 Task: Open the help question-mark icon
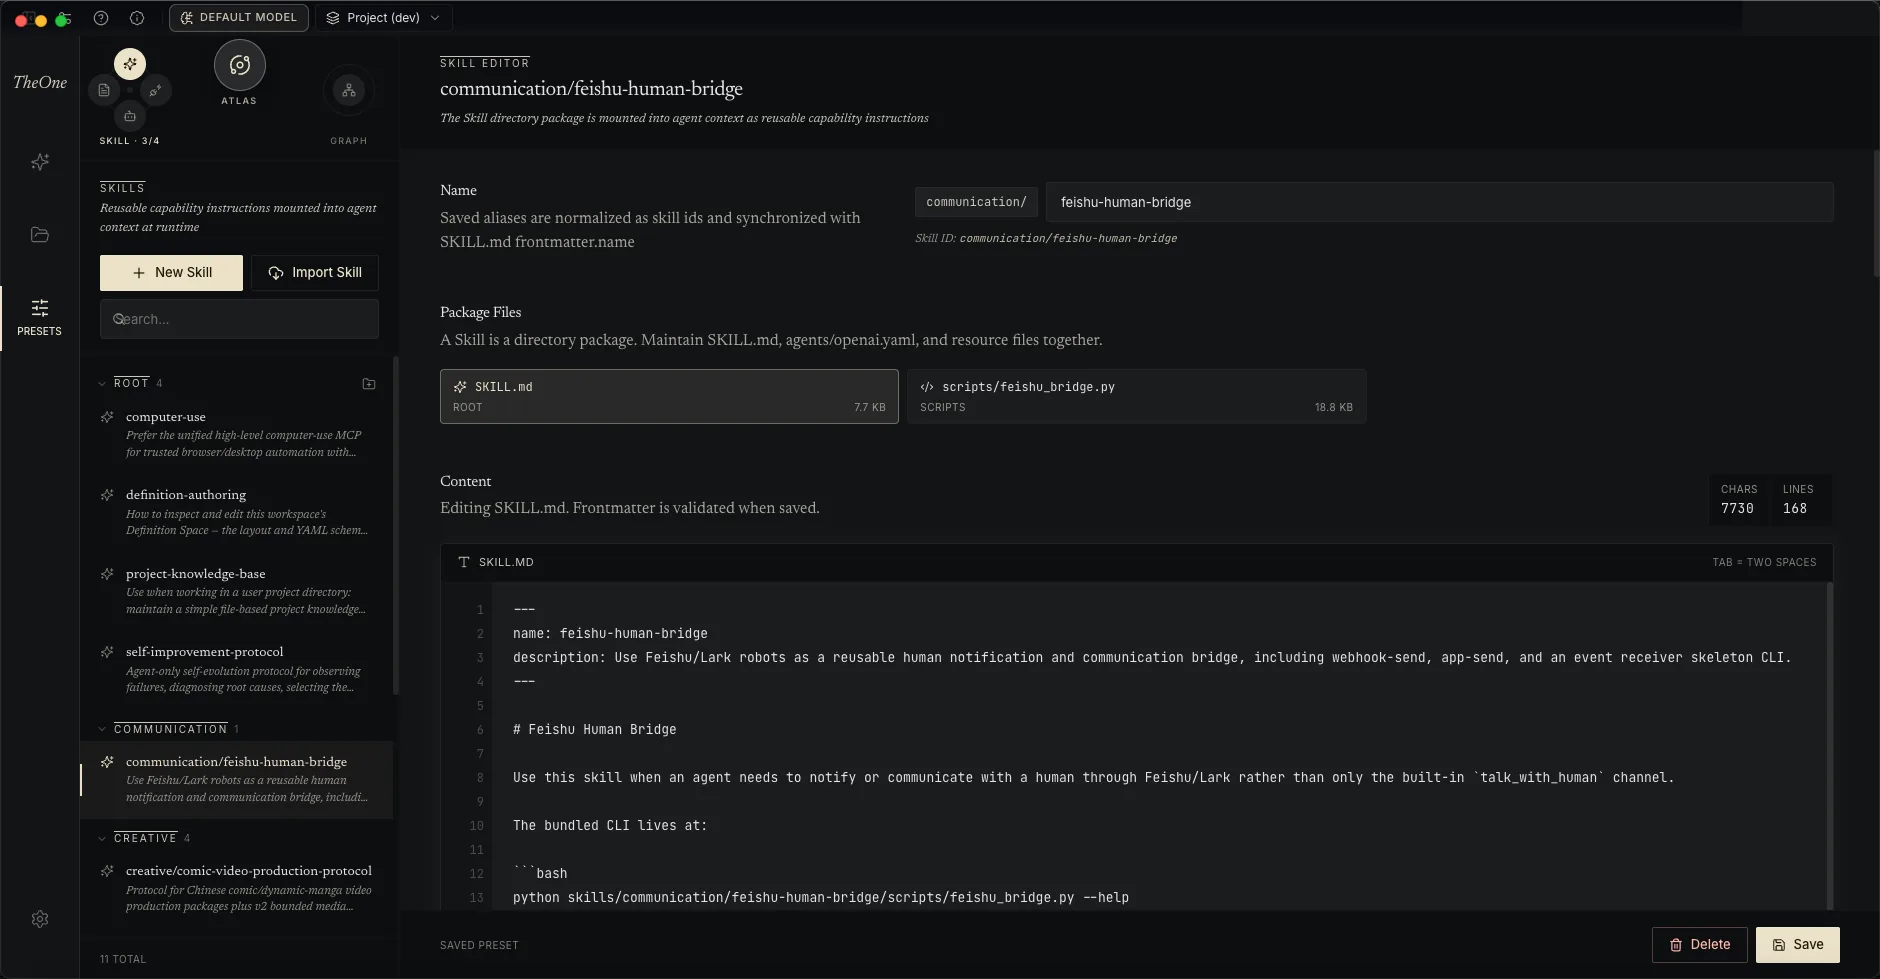click(x=101, y=18)
